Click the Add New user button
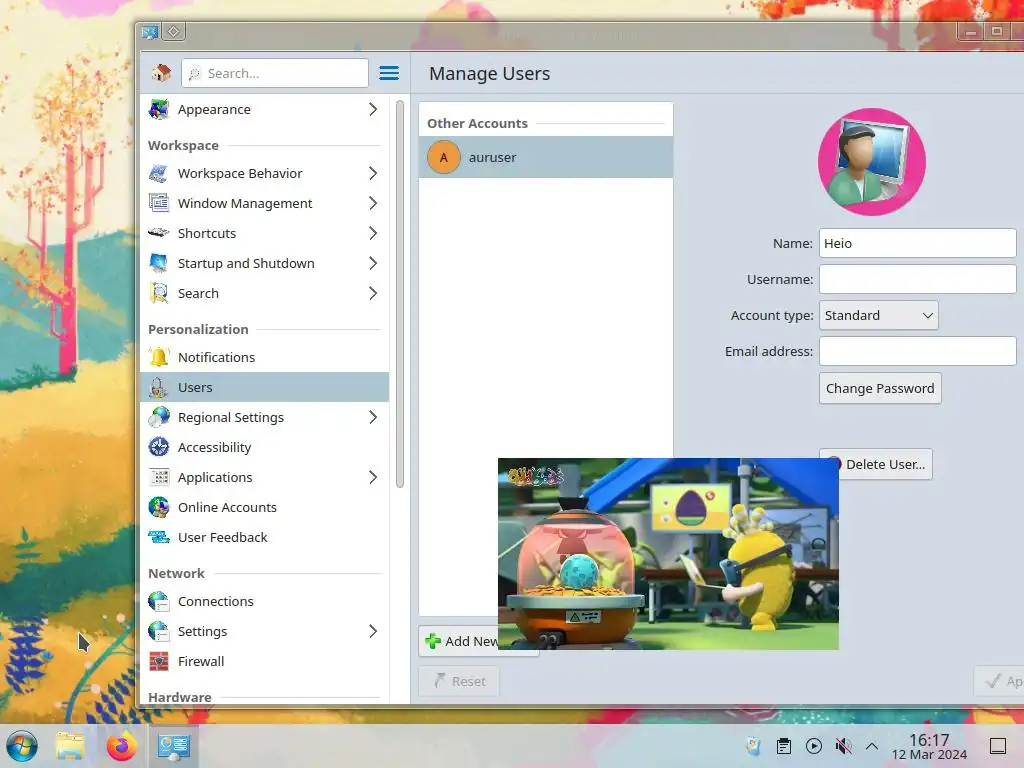Viewport: 1024px width, 768px height. [458, 641]
